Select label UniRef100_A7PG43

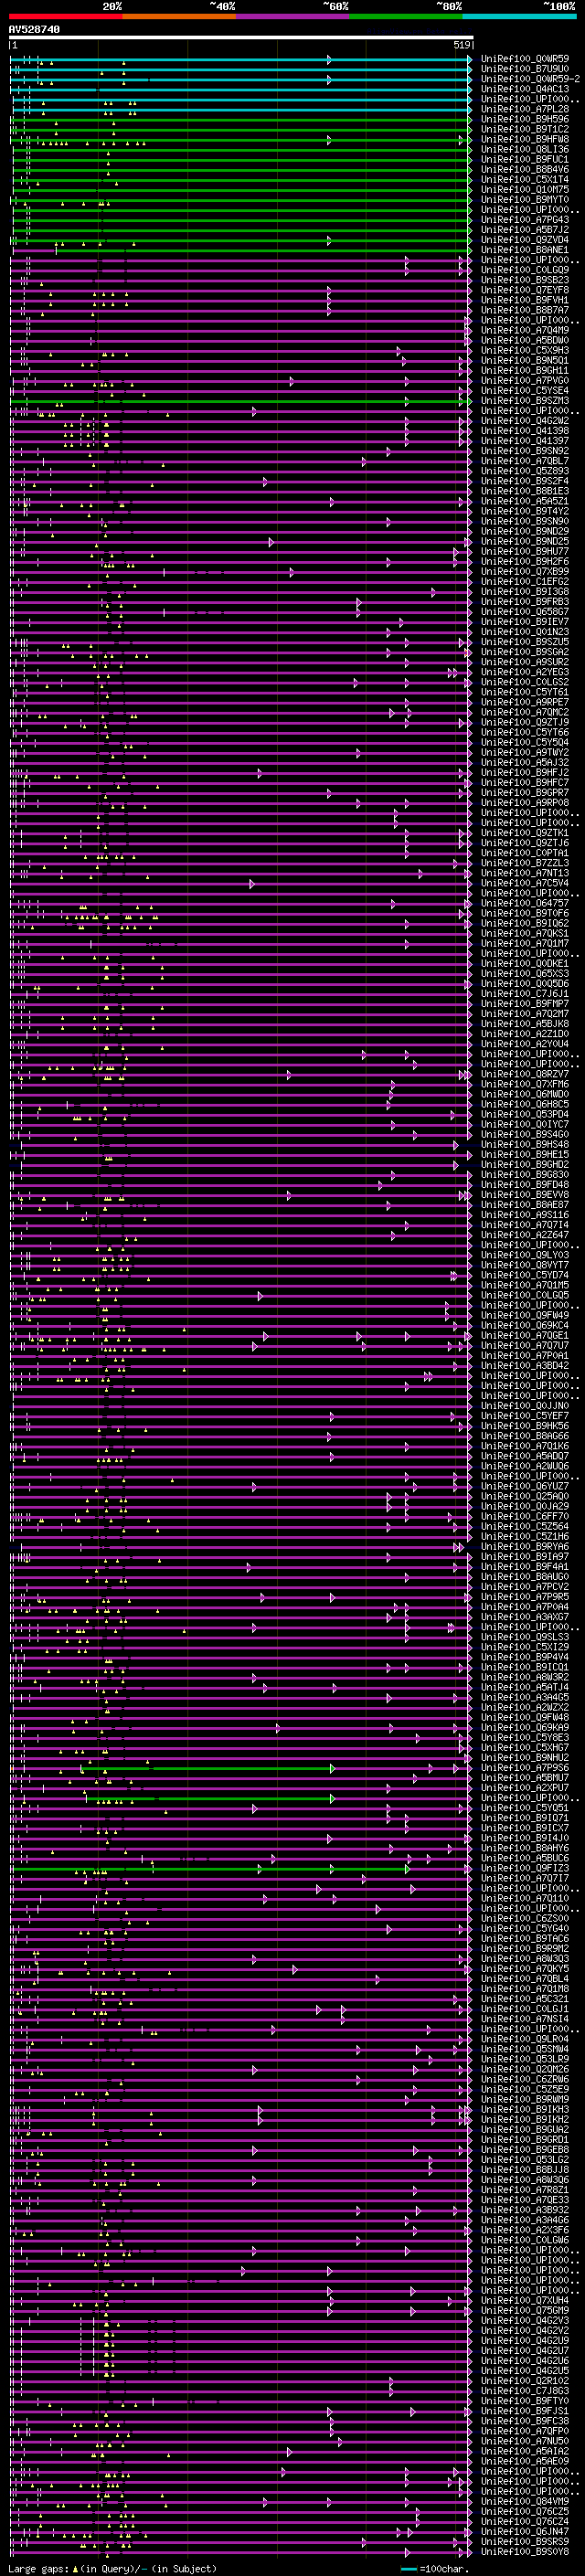pos(525,220)
